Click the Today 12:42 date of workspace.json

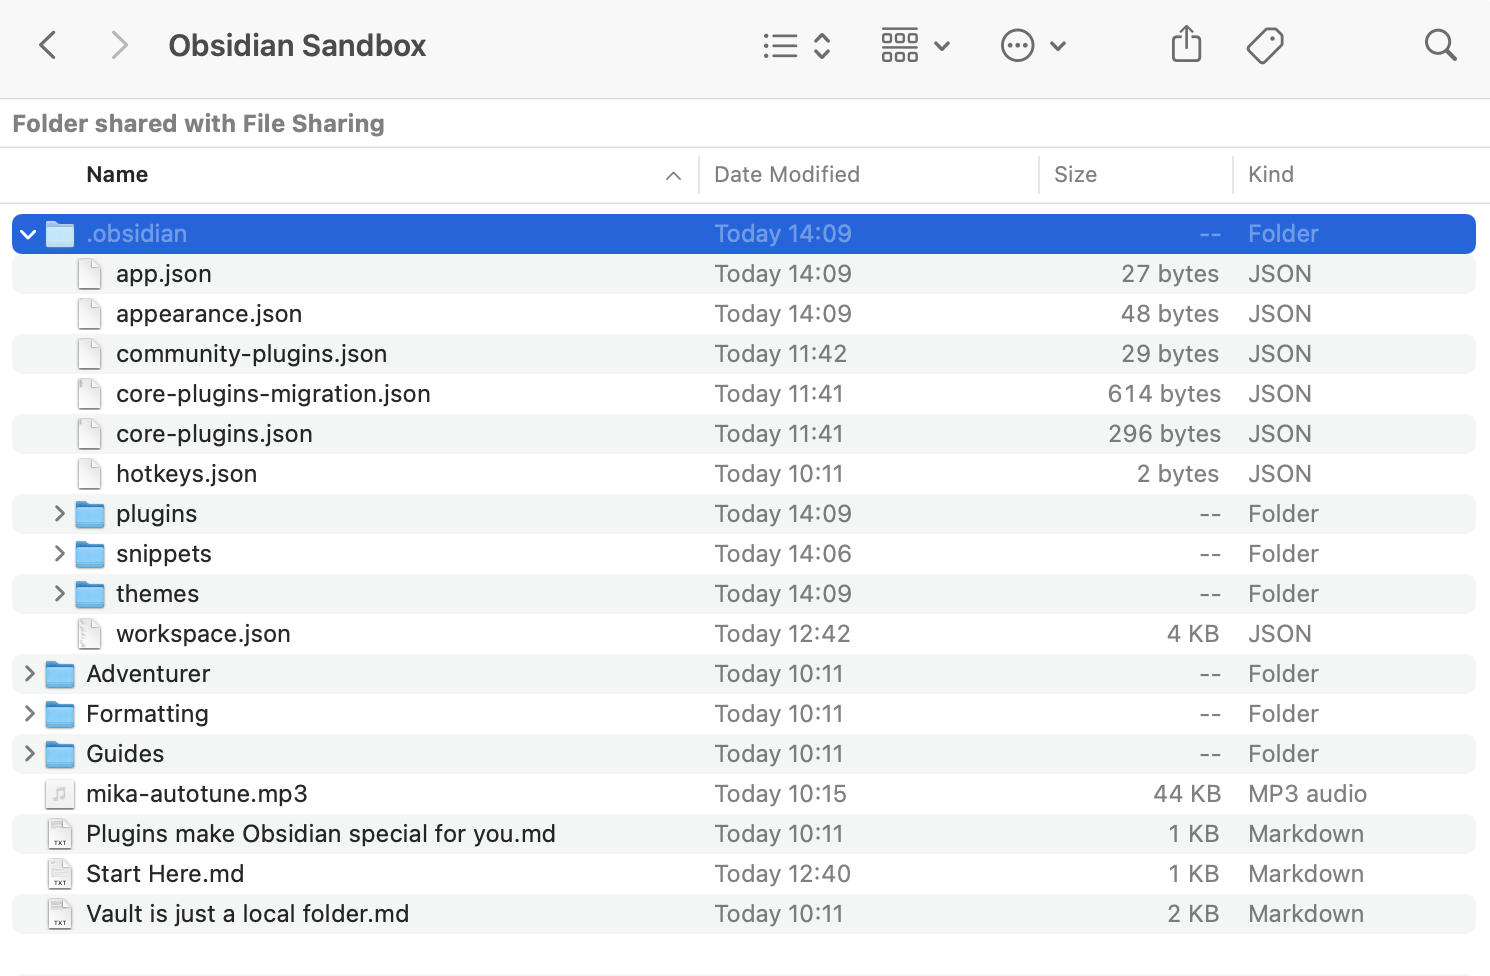782,634
